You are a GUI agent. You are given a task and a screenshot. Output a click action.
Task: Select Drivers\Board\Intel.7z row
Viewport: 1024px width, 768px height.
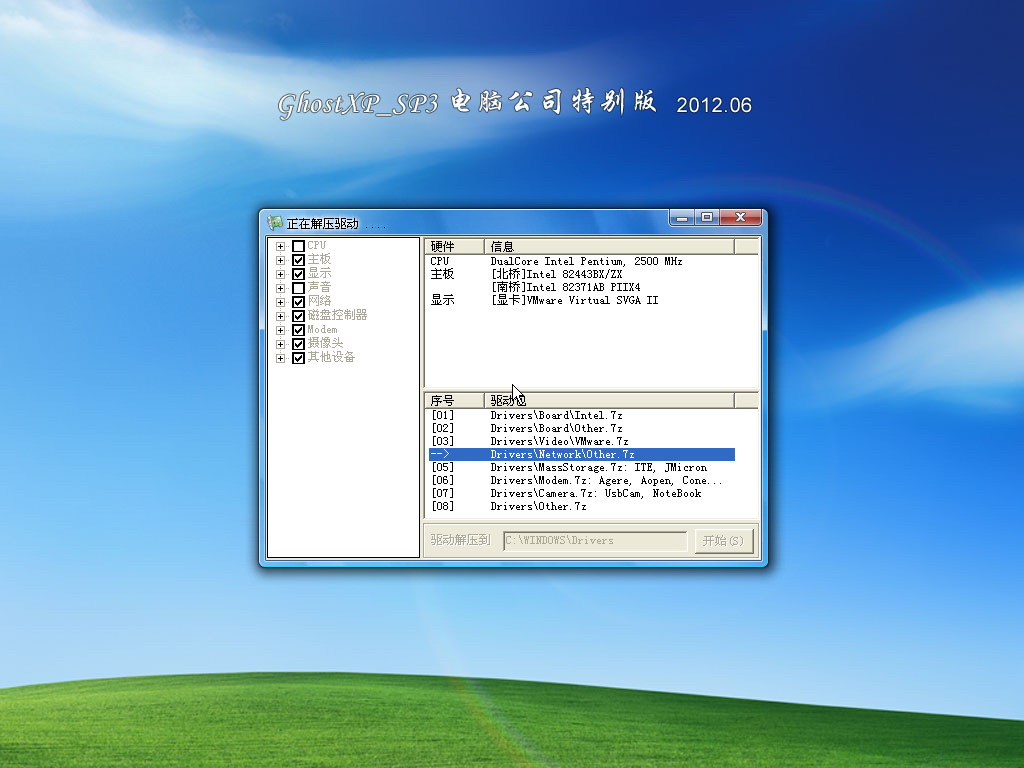click(x=556, y=415)
